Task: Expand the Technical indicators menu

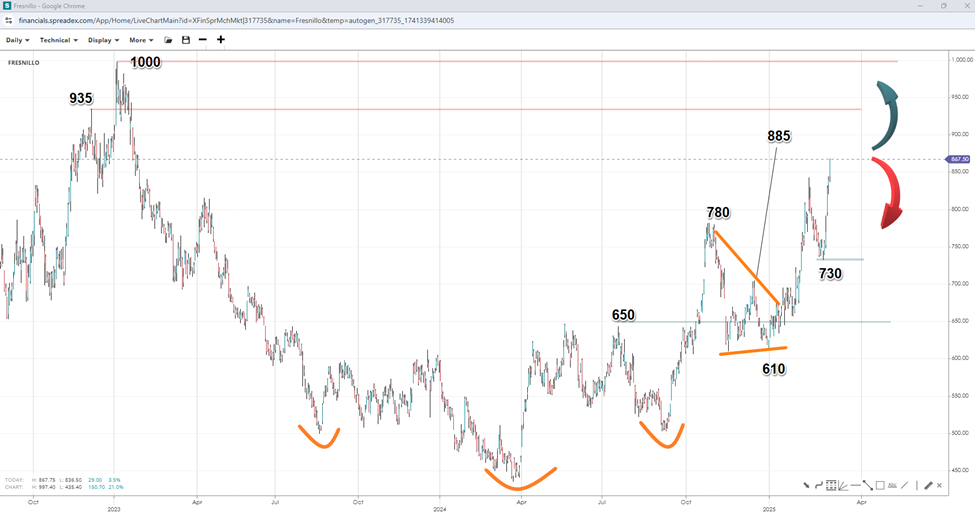Action: point(59,41)
